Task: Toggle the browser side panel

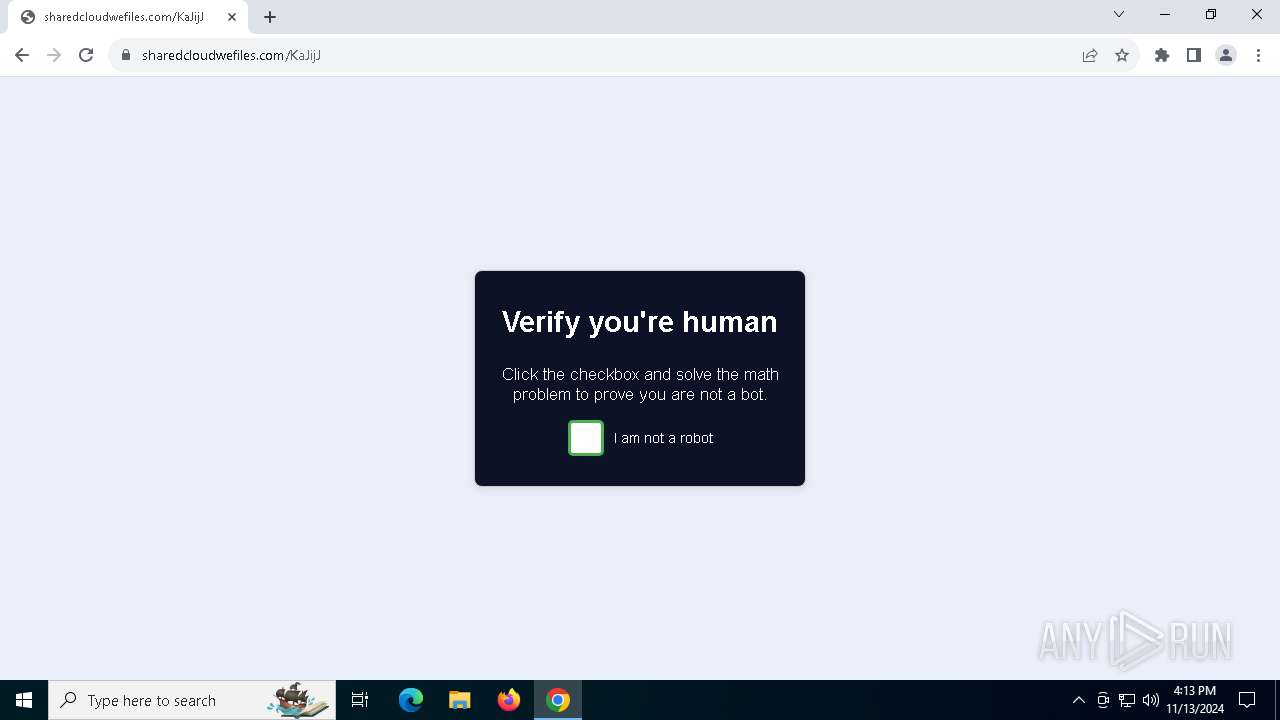Action: click(1194, 55)
